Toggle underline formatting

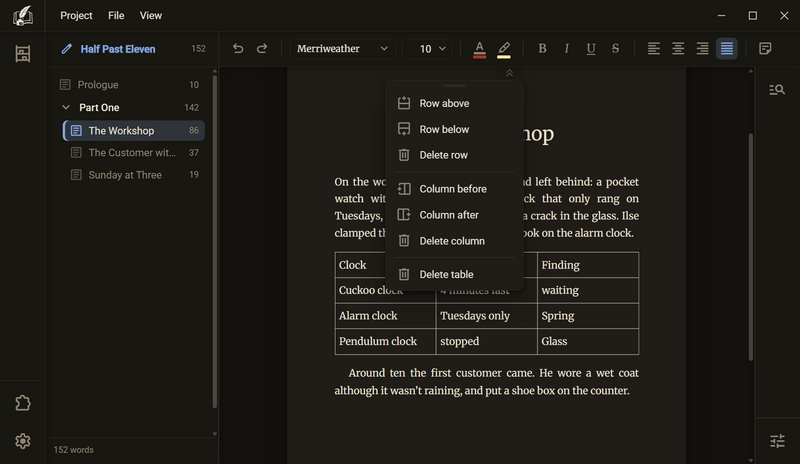pyautogui.click(x=591, y=48)
